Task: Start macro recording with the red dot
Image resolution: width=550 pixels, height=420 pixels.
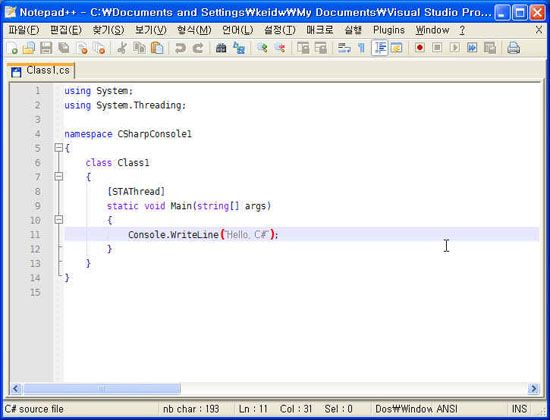Action: pos(420,47)
